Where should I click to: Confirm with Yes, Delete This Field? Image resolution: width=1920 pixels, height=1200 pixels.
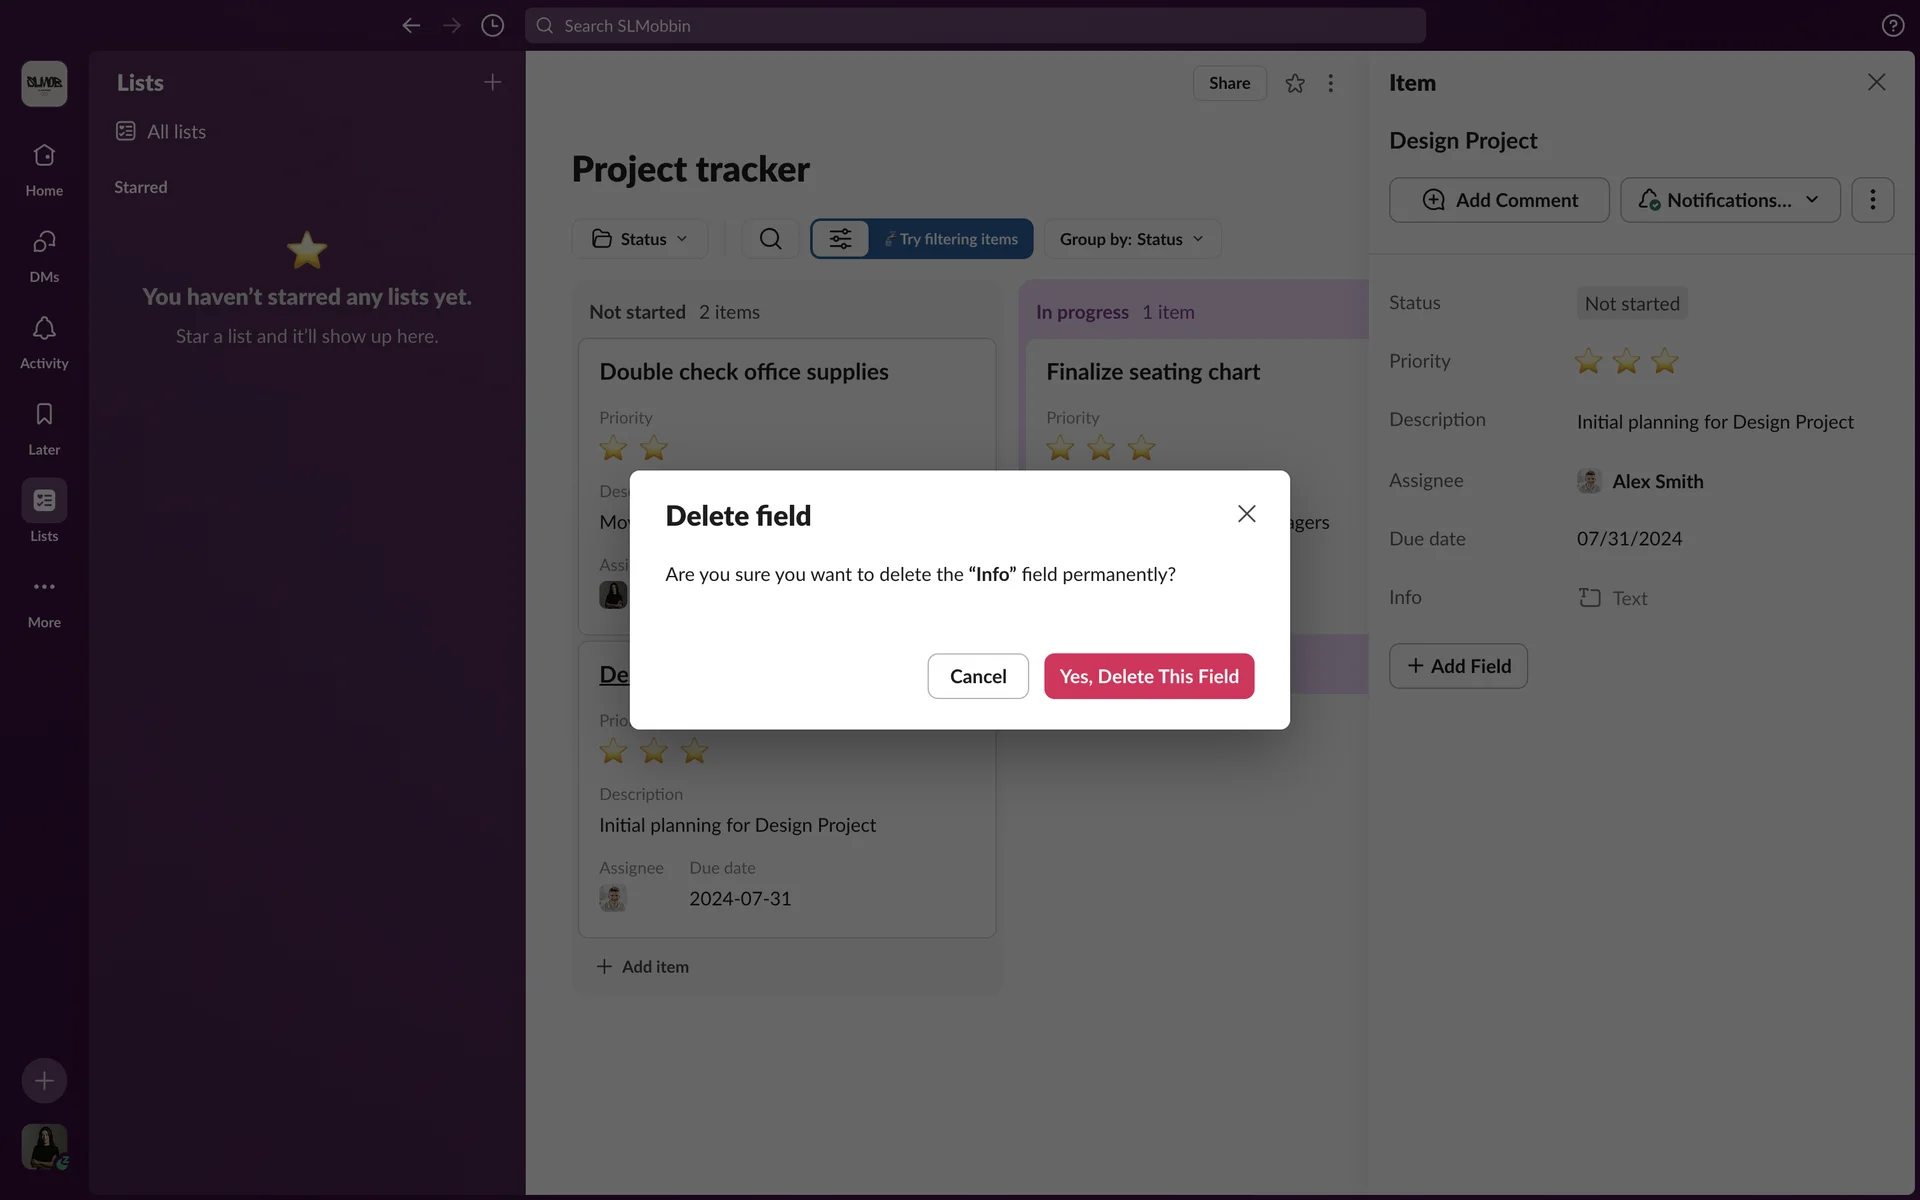[x=1148, y=677]
